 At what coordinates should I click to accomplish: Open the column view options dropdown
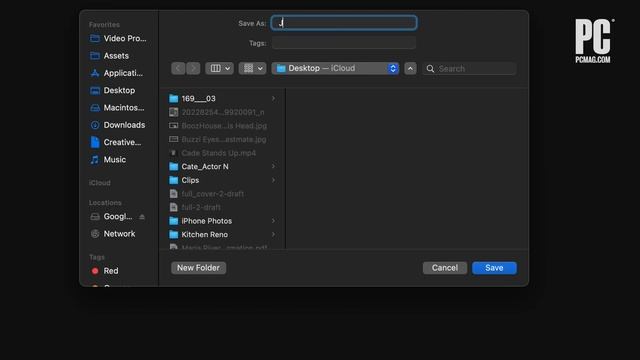[x=220, y=68]
